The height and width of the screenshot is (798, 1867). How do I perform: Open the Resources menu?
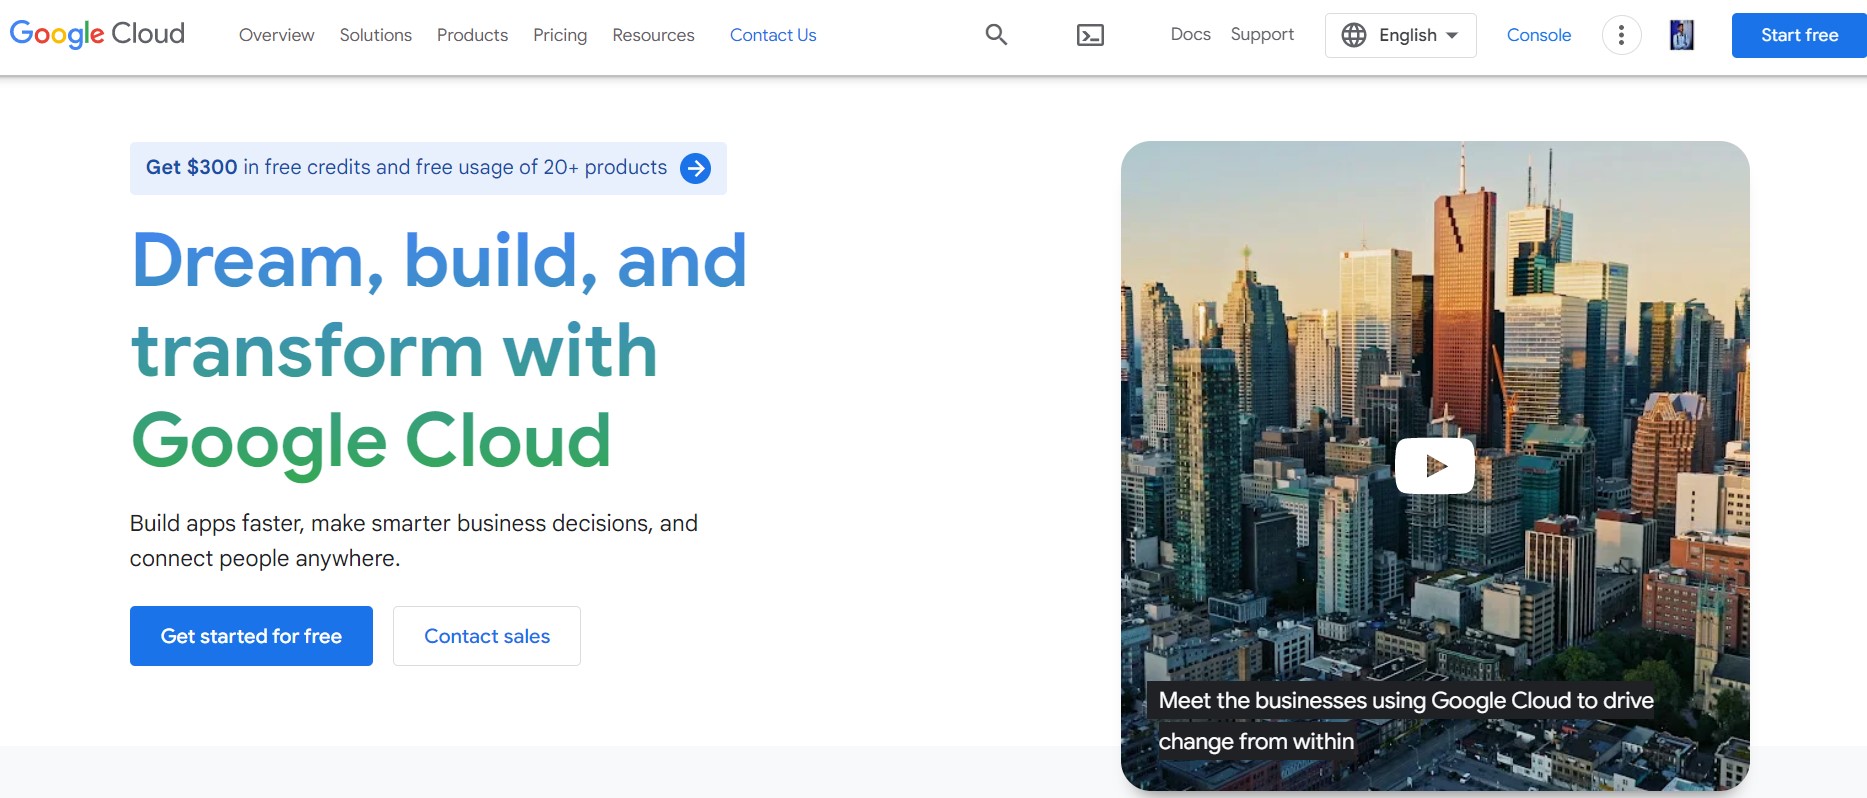(x=653, y=35)
